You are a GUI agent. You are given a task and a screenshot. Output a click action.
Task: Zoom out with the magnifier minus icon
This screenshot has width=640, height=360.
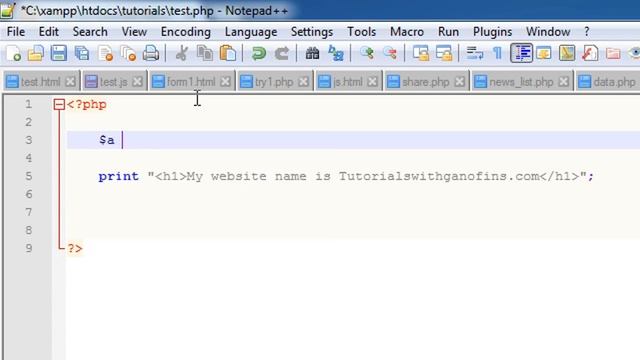tap(389, 53)
